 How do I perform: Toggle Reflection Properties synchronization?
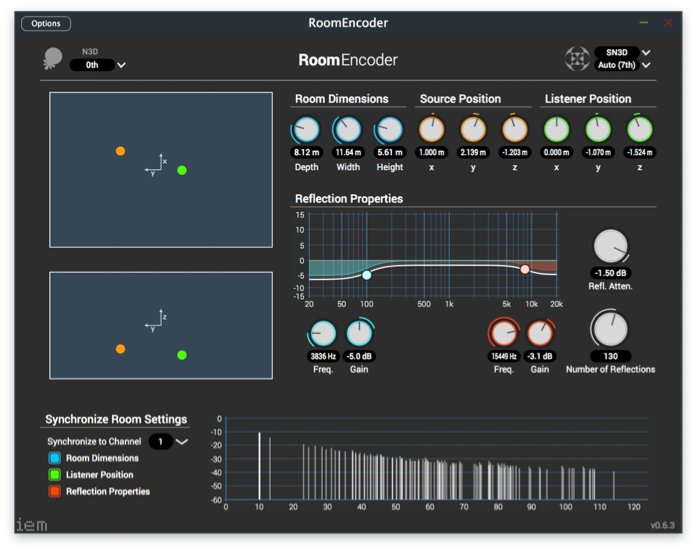coord(55,491)
